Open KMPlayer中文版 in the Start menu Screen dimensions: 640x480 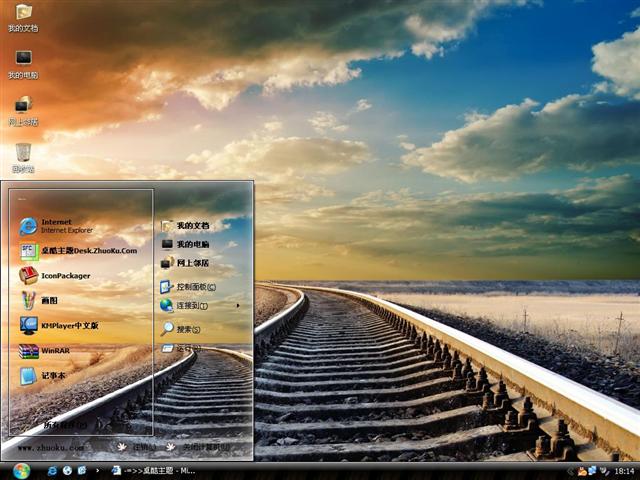68,325
